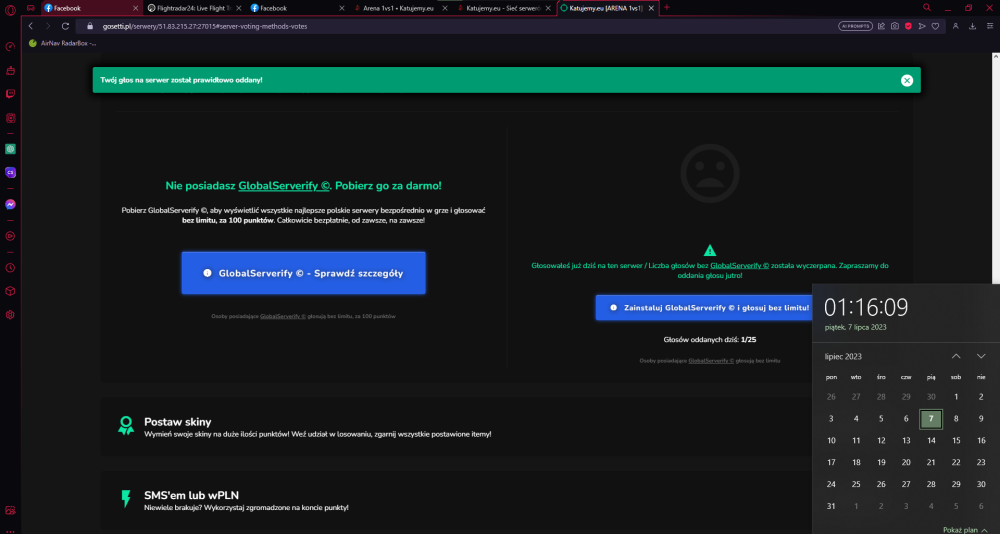Click the photo icon near sidebar bottom

(10, 510)
